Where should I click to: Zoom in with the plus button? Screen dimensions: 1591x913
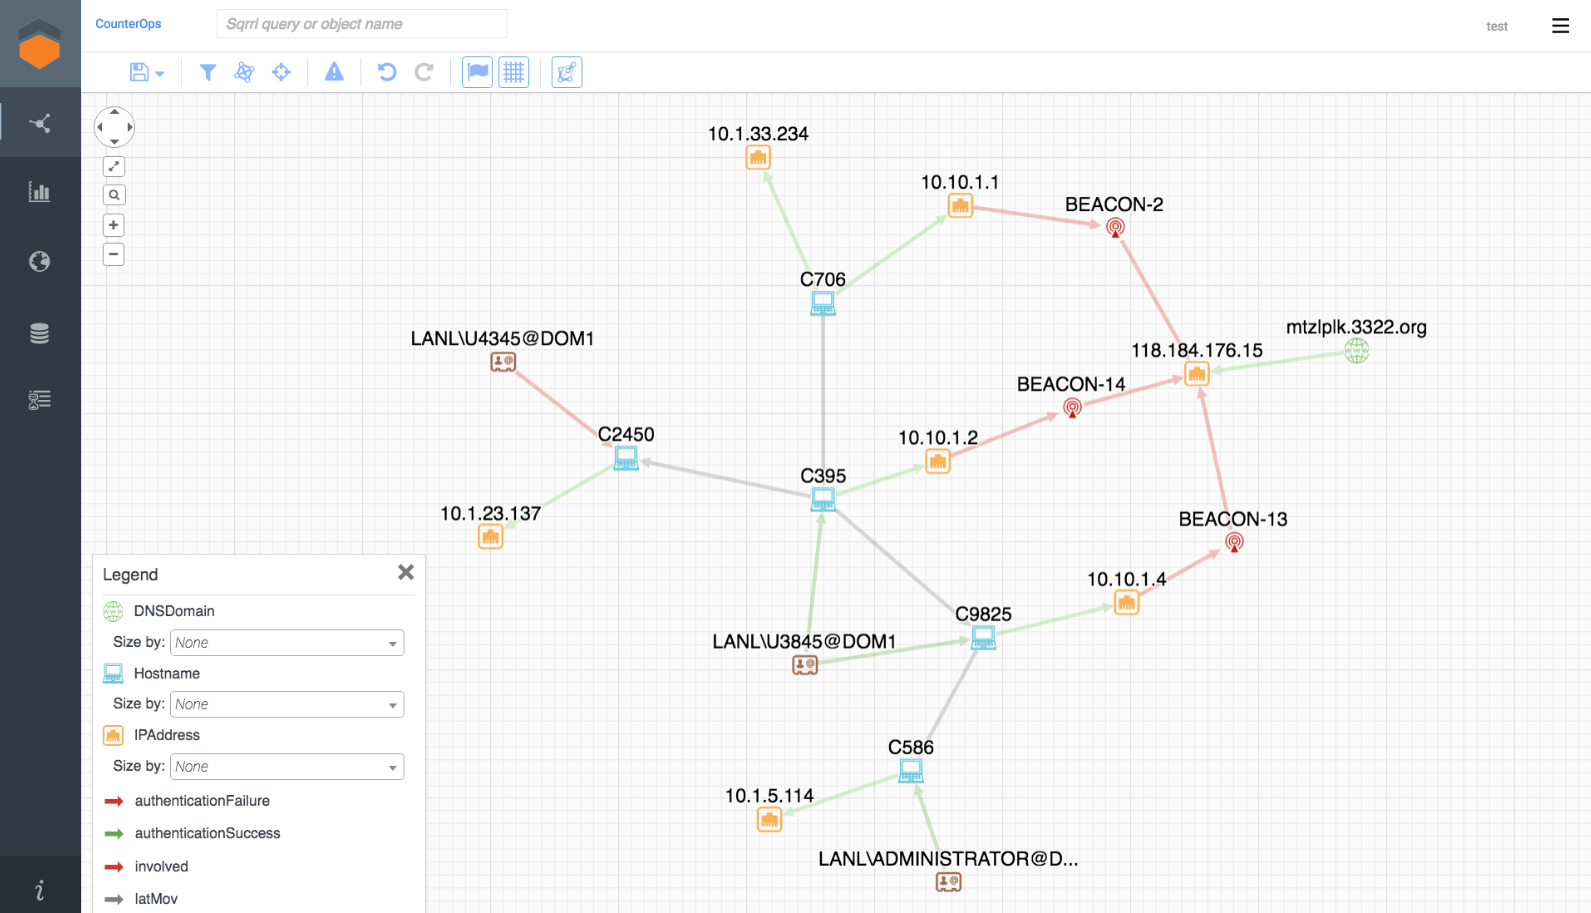[114, 225]
